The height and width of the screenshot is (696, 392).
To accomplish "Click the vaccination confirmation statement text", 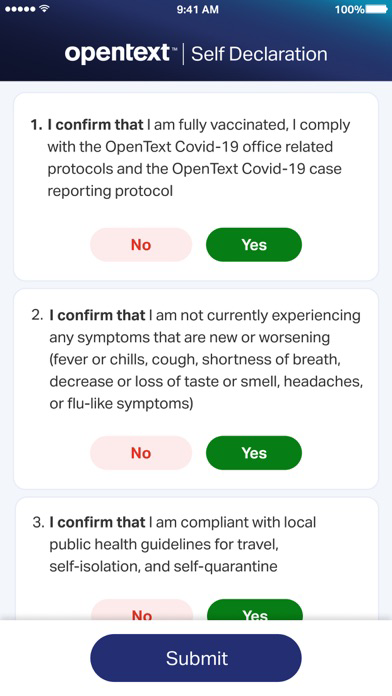I will [199, 158].
